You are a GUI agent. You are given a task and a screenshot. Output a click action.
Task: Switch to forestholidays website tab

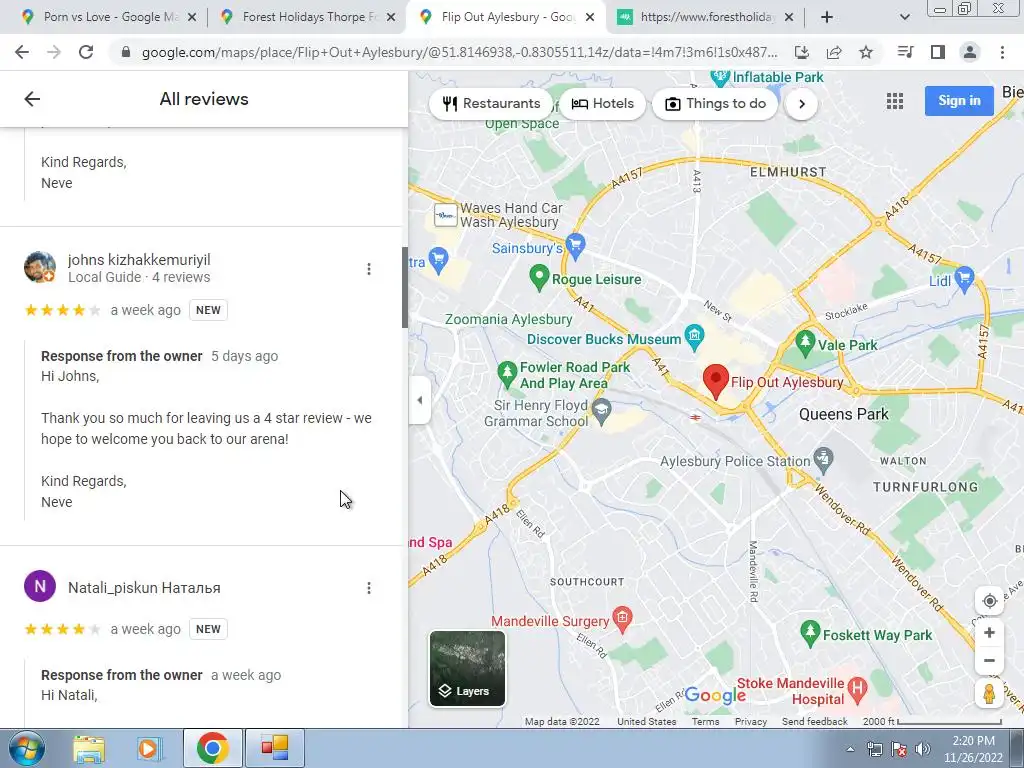705,17
